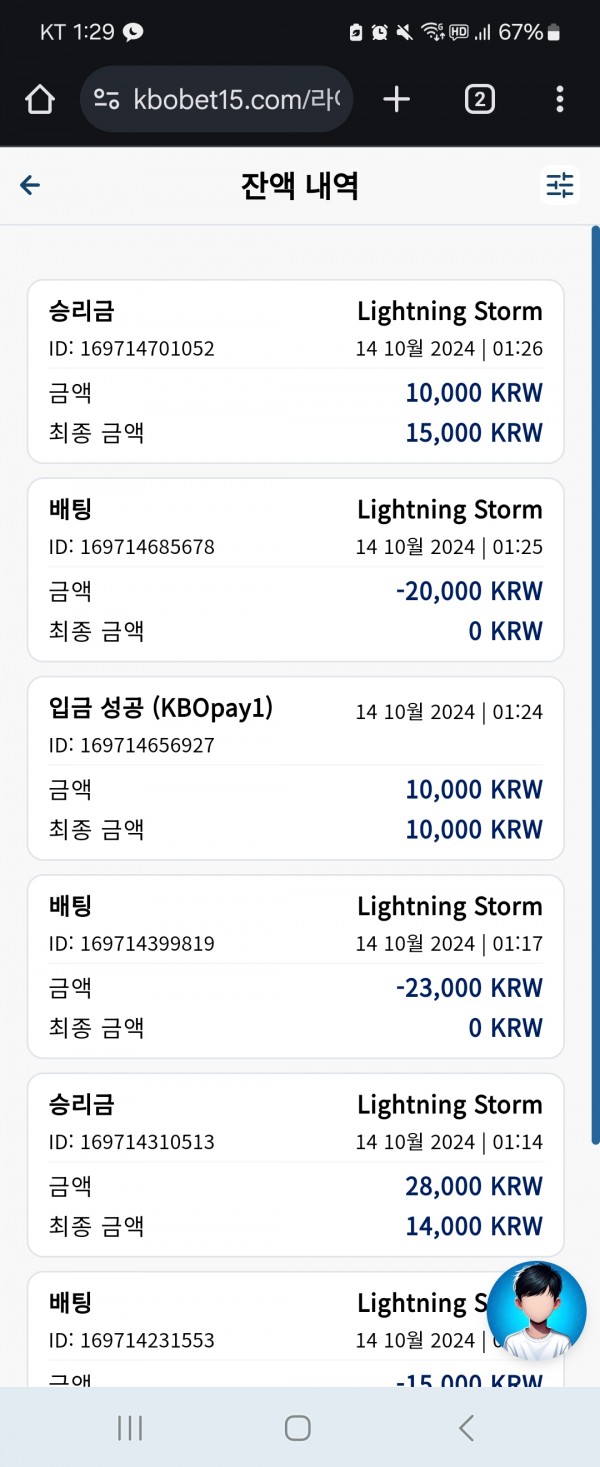This screenshot has height=1467, width=600.
Task: Tap the Android home button
Action: [297, 1428]
